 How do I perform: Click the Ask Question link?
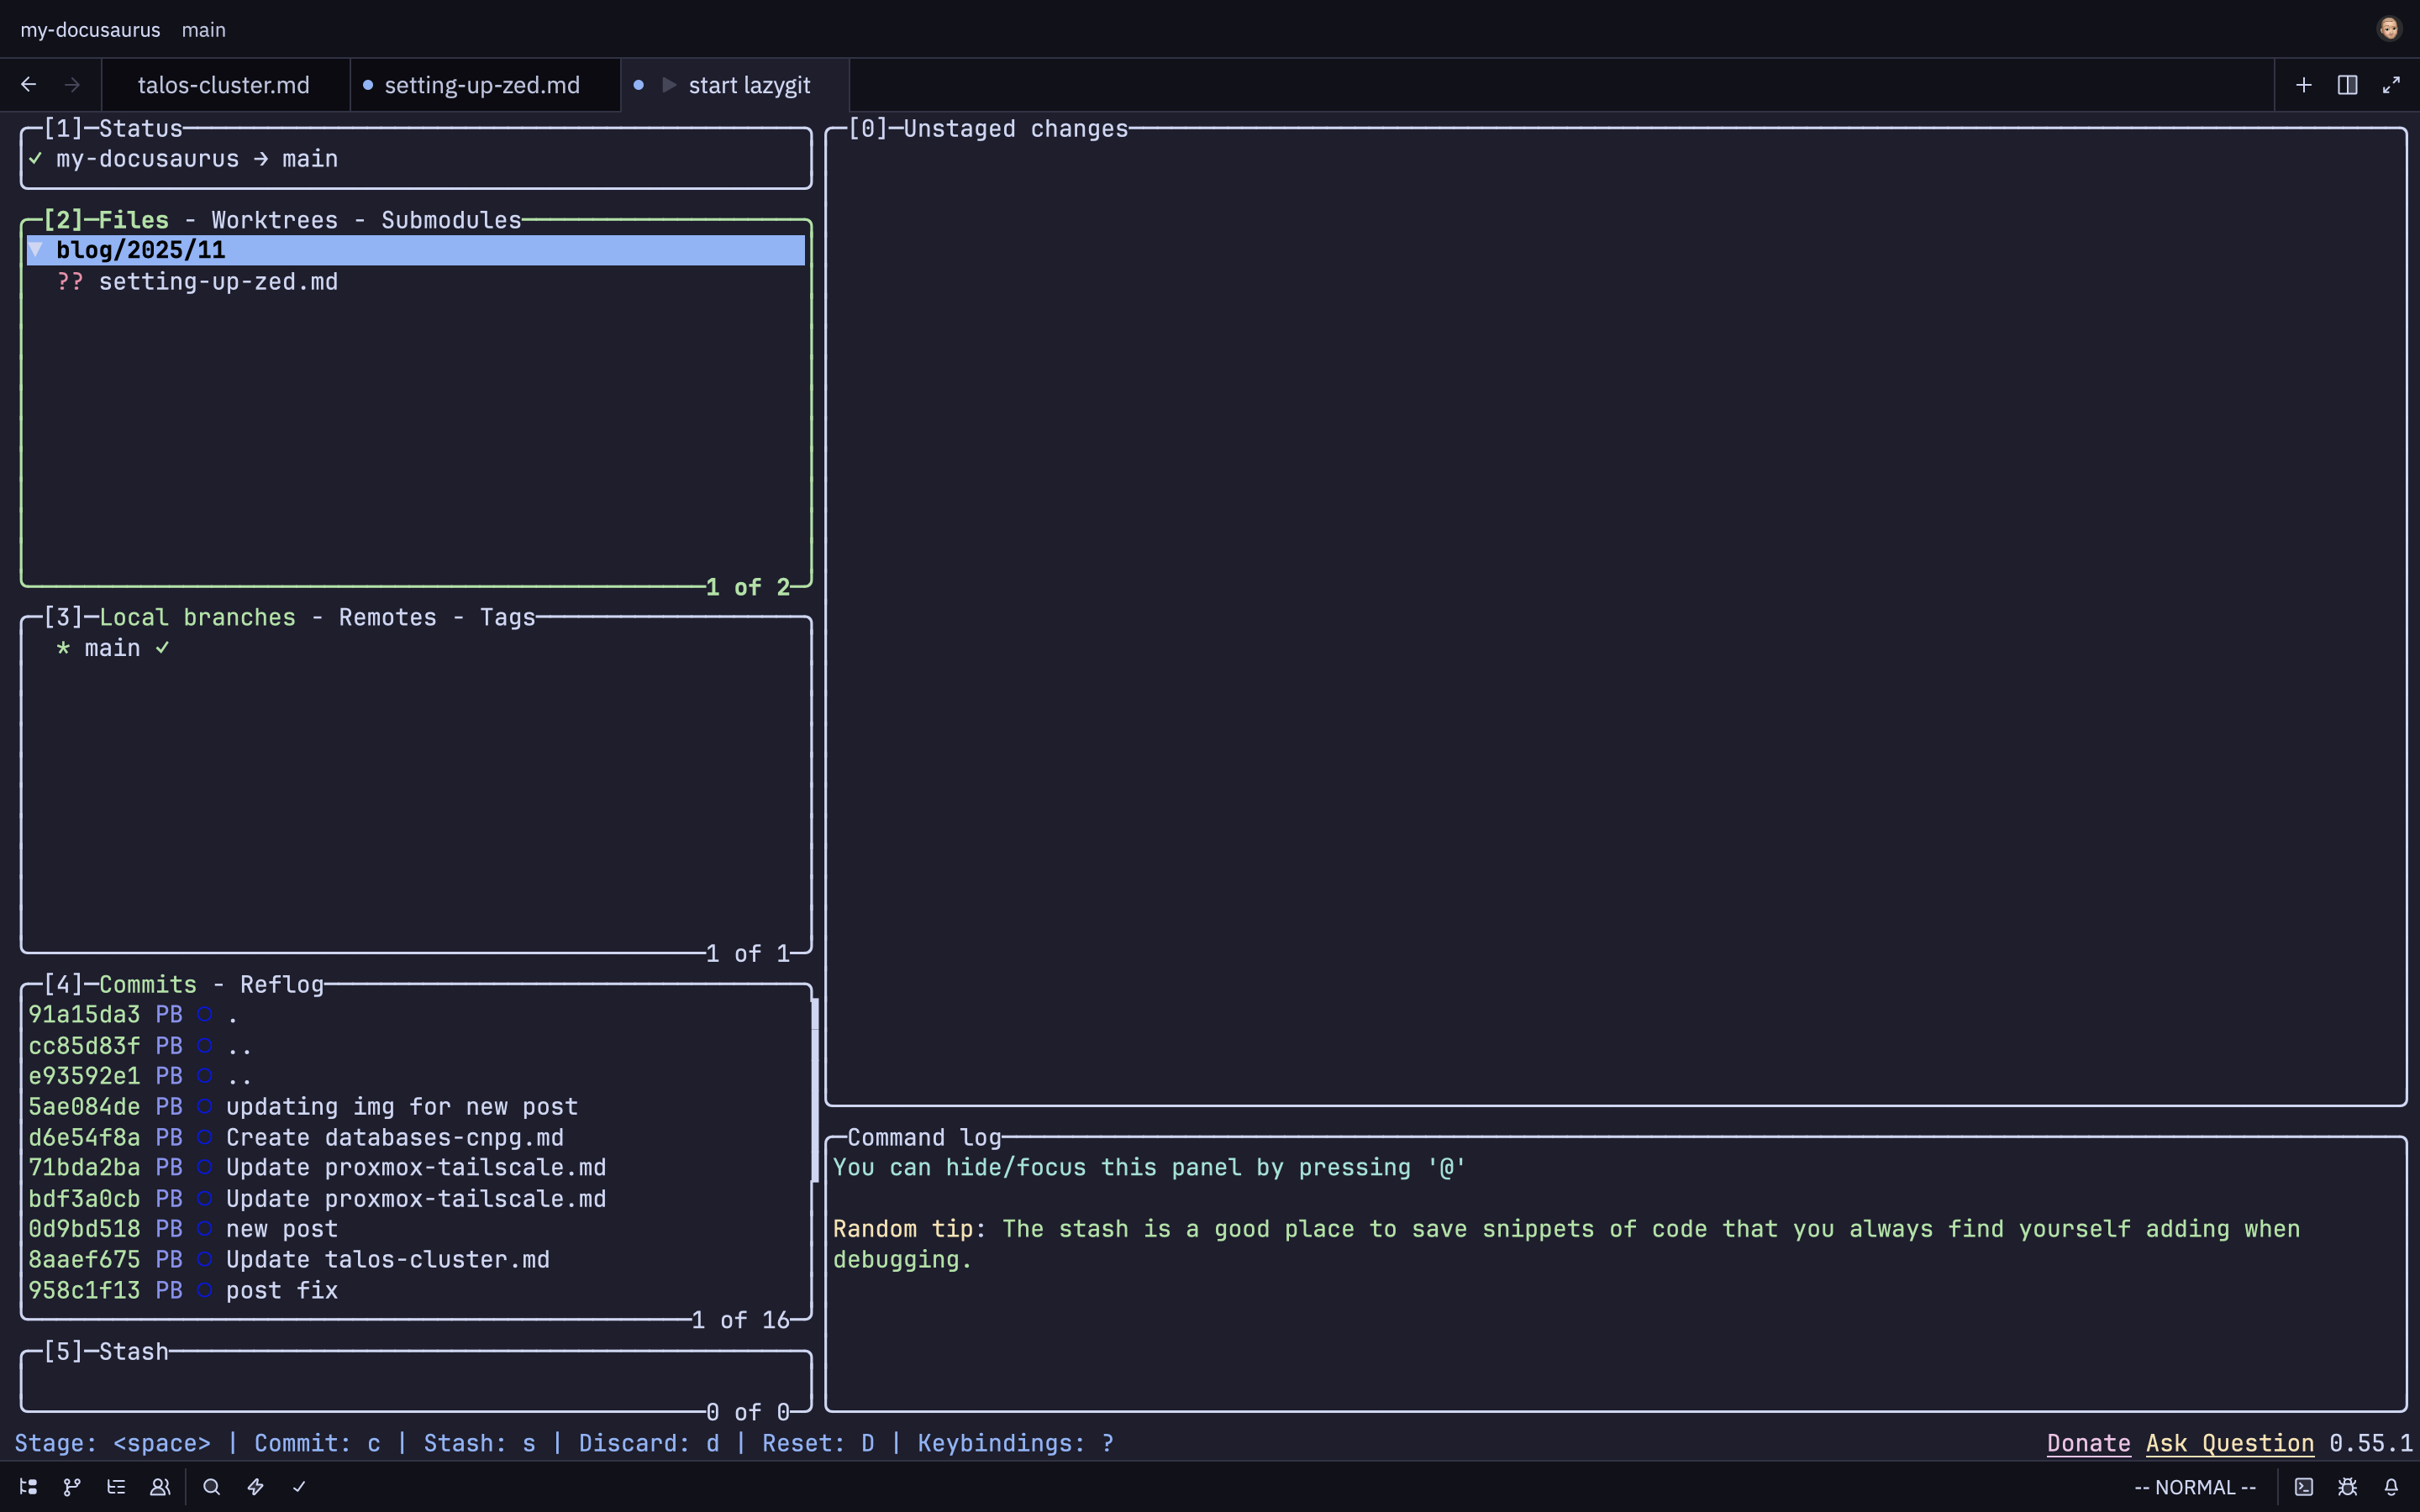tap(2229, 1443)
